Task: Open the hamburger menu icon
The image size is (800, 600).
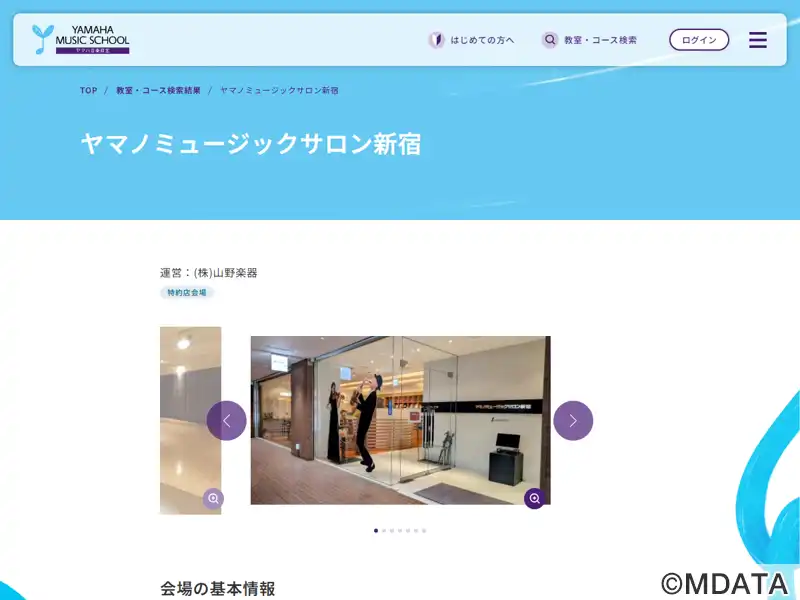Action: [x=758, y=40]
